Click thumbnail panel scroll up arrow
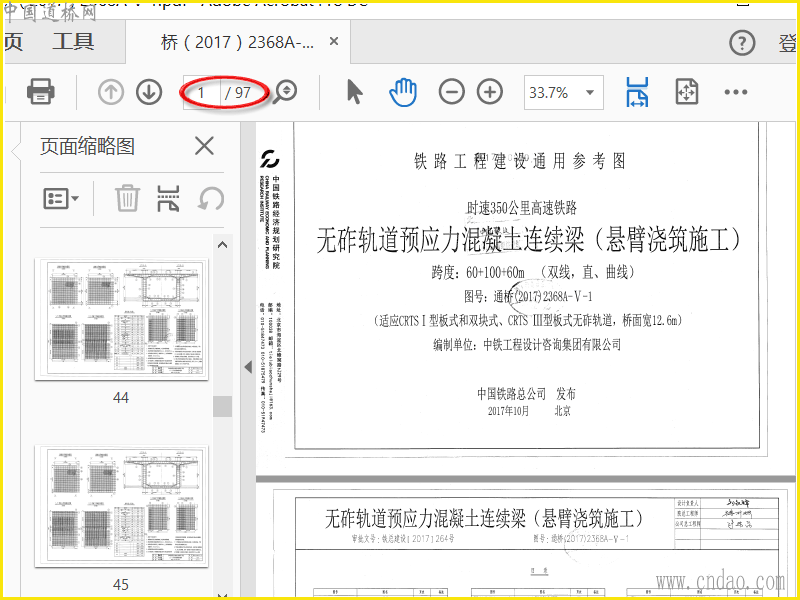The height and width of the screenshot is (600, 800). pos(222,245)
